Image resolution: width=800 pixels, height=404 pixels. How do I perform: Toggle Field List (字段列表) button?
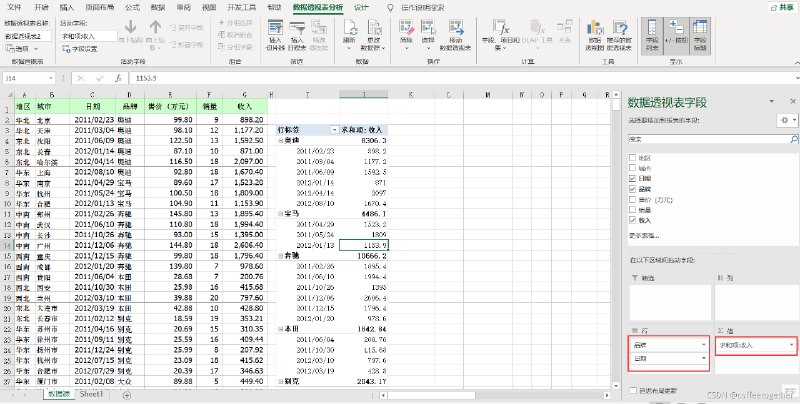652,35
